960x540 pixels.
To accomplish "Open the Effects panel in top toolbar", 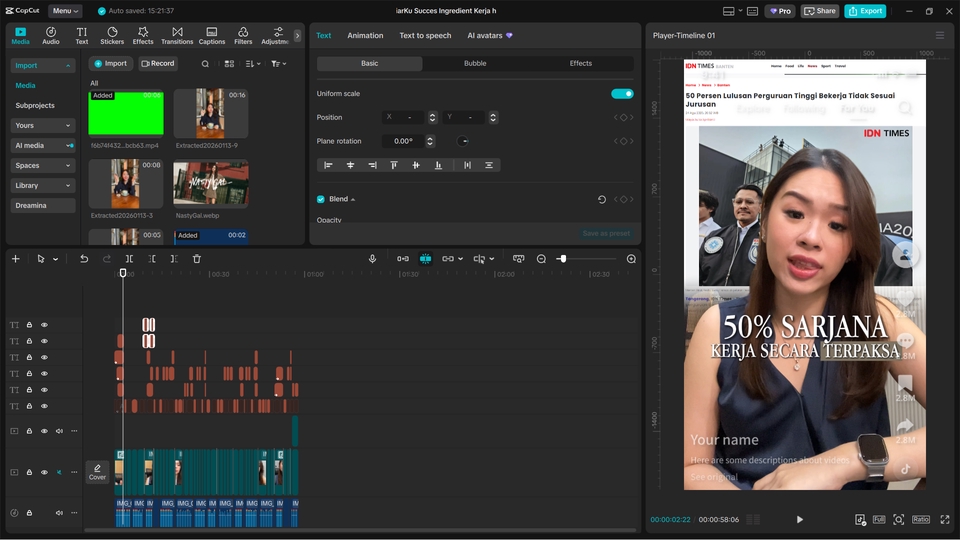I will coord(143,36).
